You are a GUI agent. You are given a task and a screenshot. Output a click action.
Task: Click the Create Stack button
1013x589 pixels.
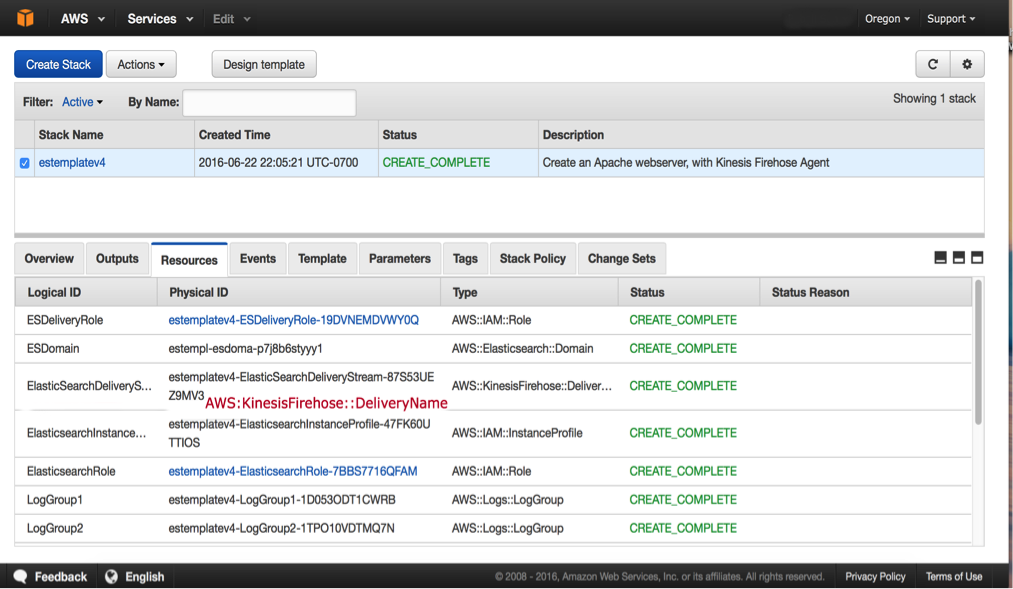tap(57, 63)
